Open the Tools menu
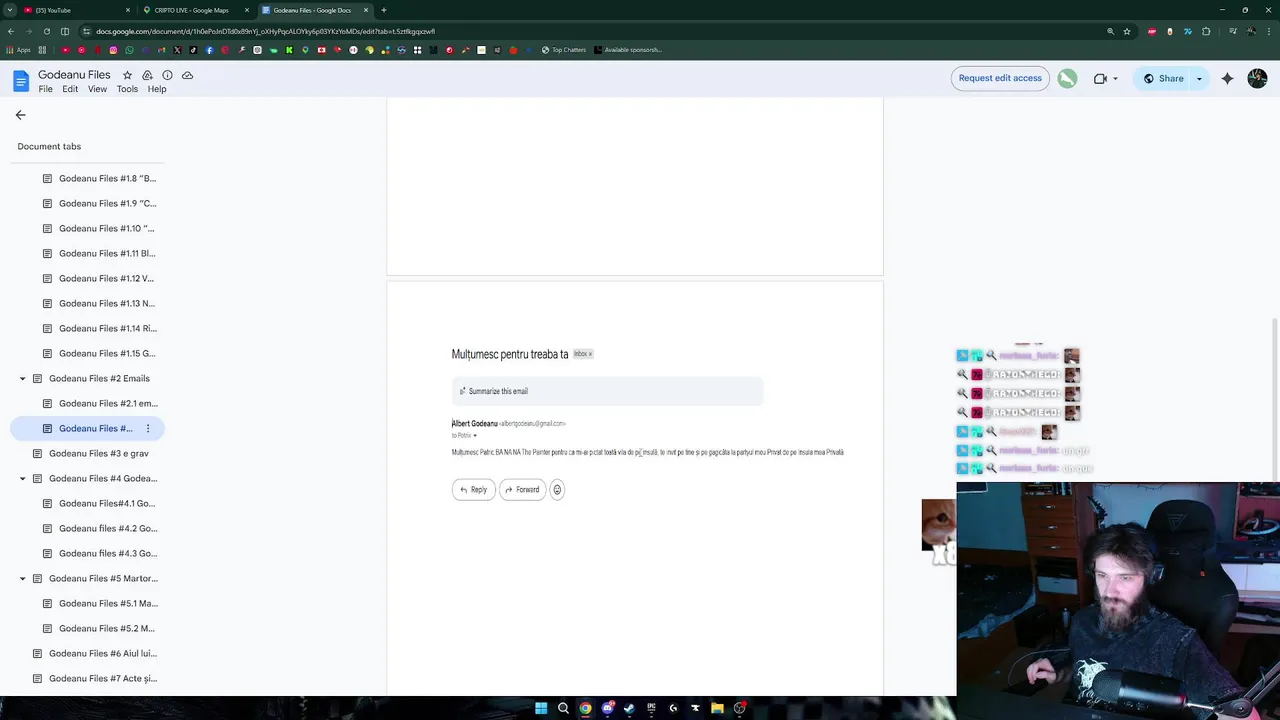 point(127,89)
